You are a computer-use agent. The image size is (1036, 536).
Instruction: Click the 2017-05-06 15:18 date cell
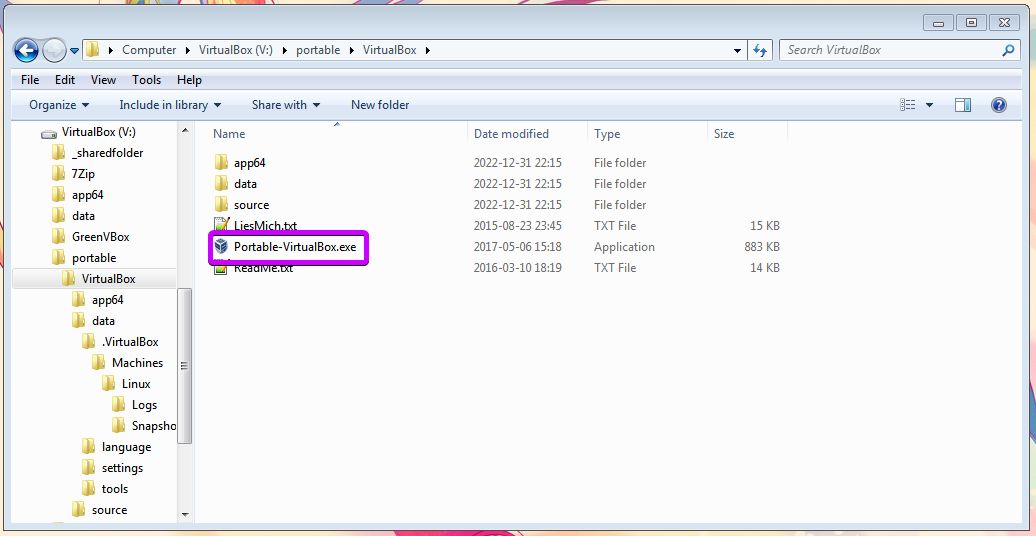pyautogui.click(x=517, y=247)
